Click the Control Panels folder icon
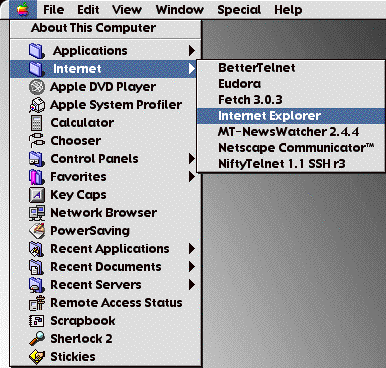The width and height of the screenshot is (386, 368). (x=37, y=159)
